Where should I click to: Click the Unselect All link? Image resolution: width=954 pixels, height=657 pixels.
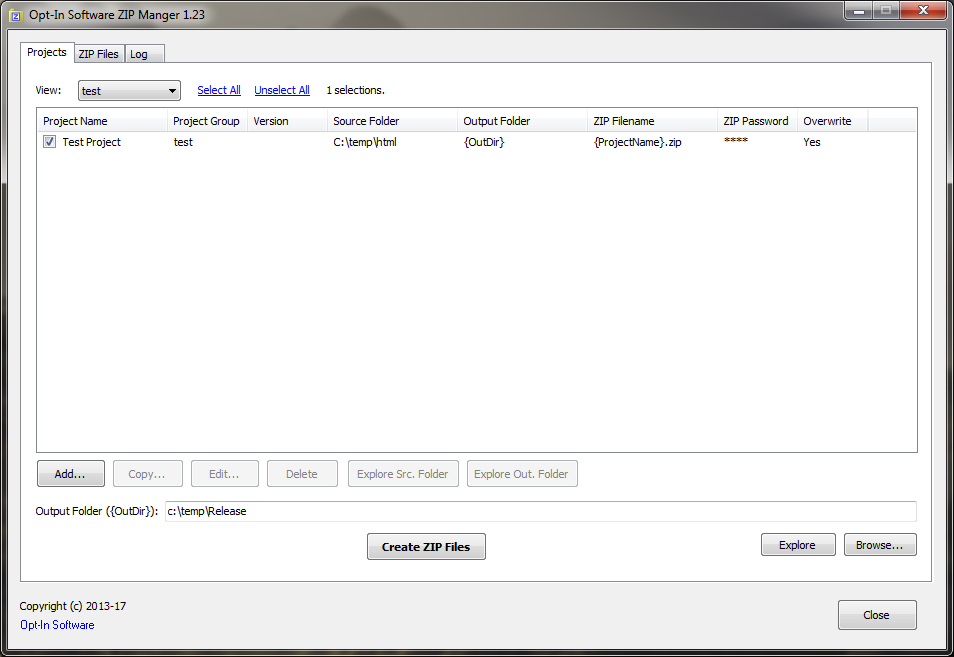[x=282, y=90]
